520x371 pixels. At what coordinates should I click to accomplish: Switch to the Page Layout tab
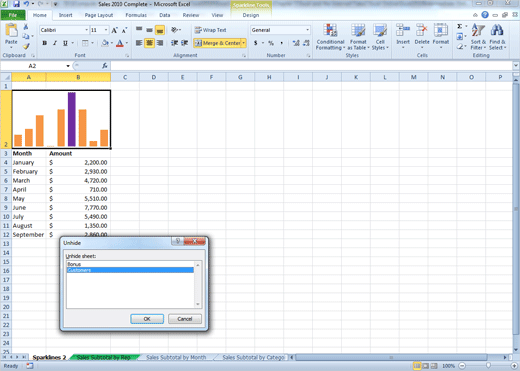point(99,15)
